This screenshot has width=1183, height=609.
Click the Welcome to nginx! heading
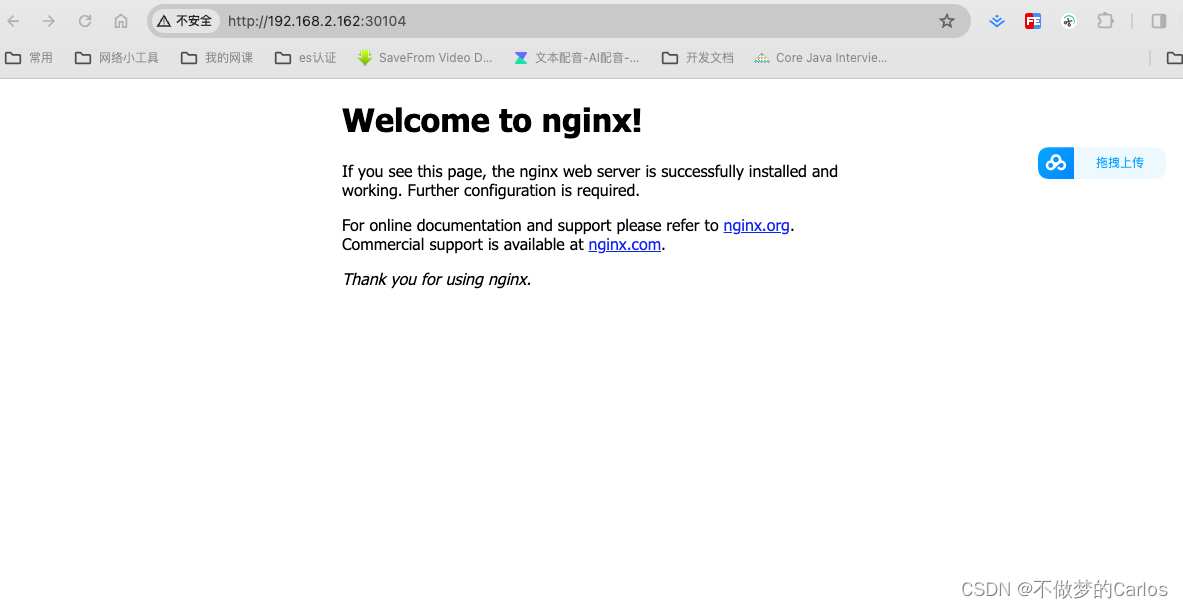pyautogui.click(x=492, y=121)
